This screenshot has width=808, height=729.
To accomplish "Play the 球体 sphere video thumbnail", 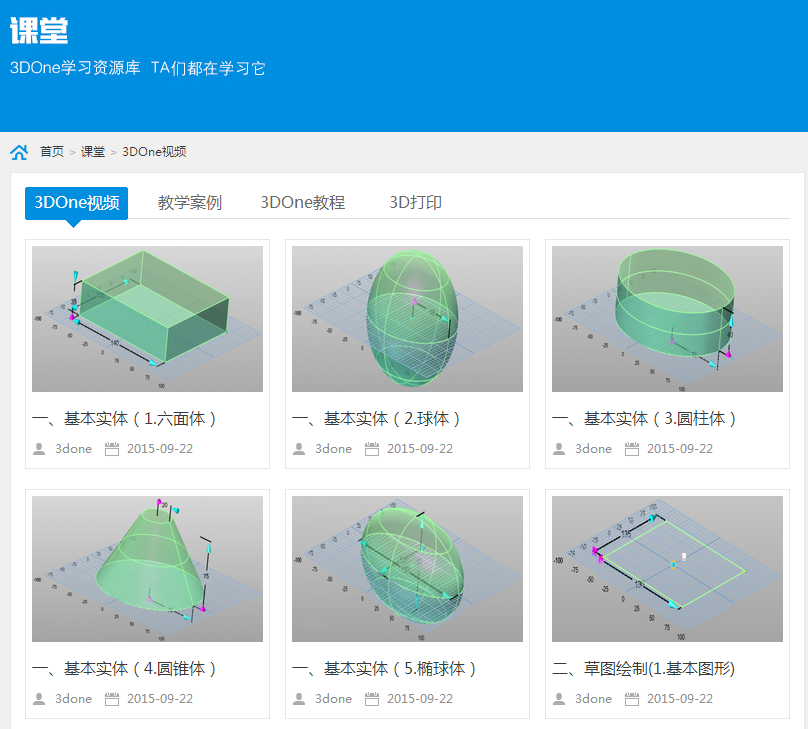I will 407,319.
